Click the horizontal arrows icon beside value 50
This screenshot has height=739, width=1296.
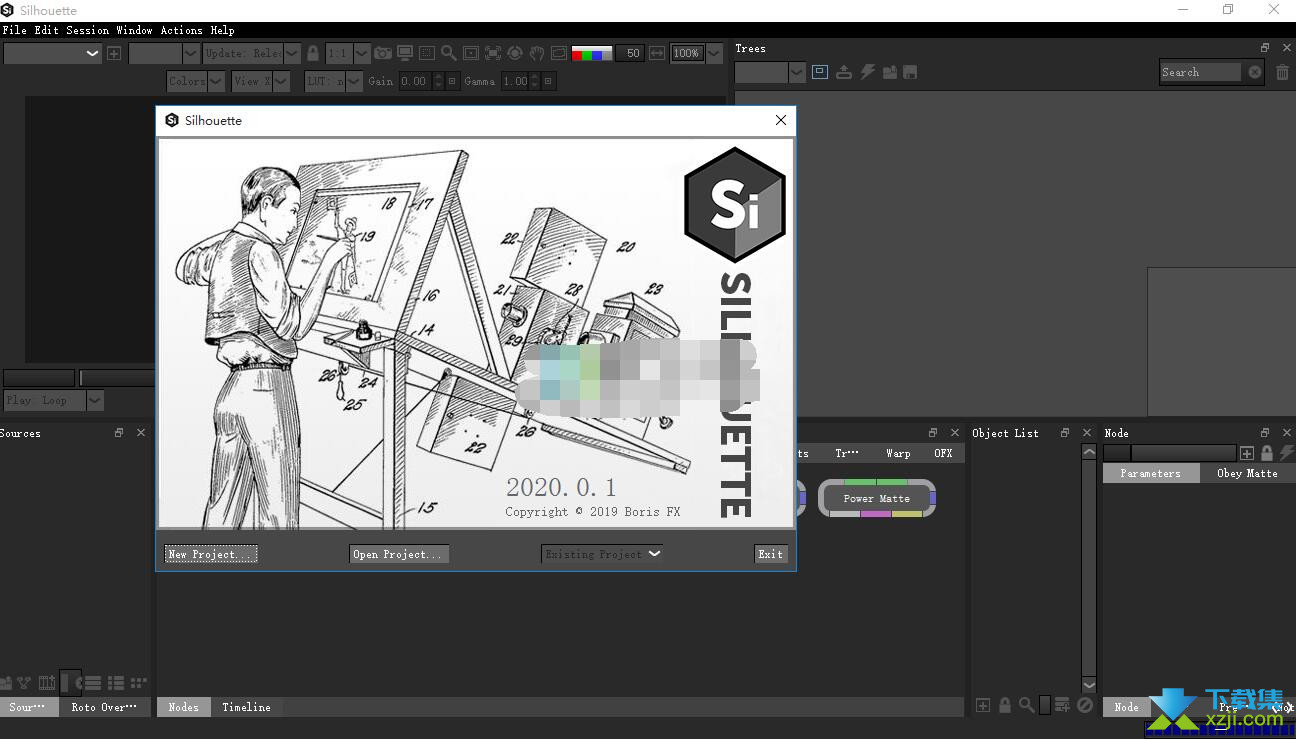[657, 53]
